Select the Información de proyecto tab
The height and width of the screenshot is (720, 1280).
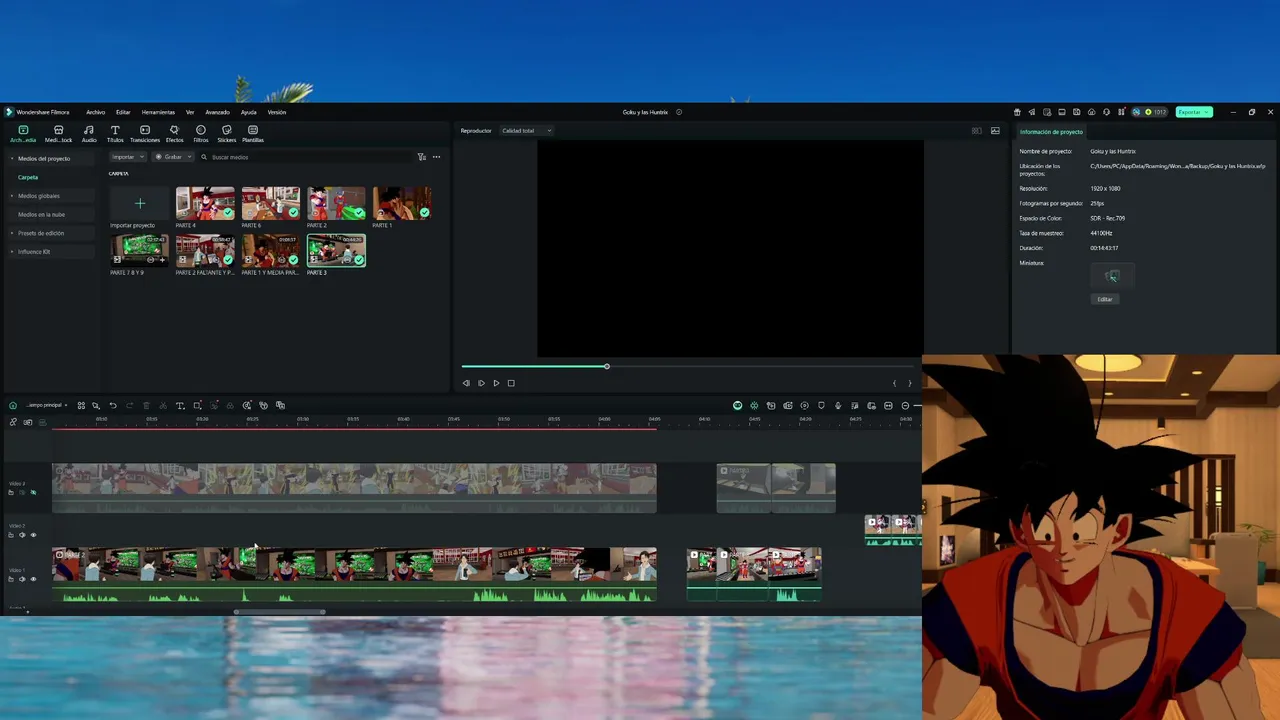(1051, 132)
